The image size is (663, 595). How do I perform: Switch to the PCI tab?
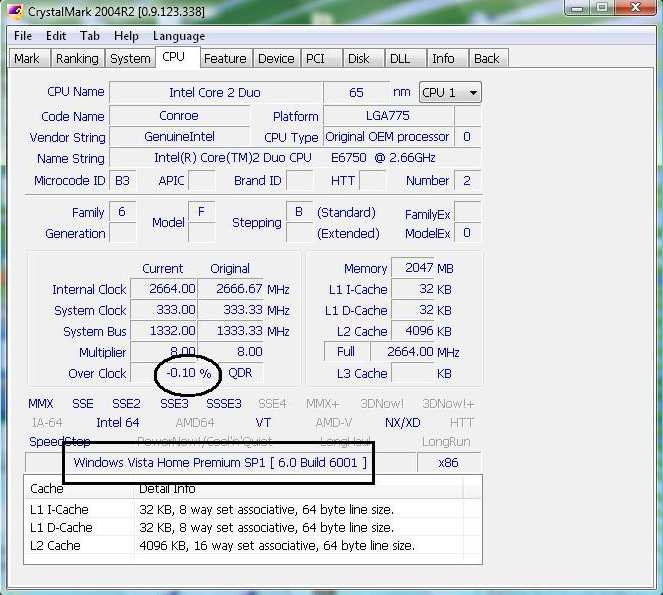321,58
